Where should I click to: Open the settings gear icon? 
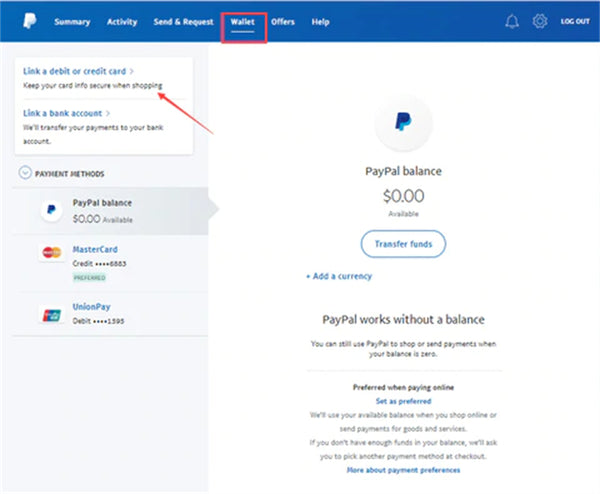pyautogui.click(x=540, y=21)
